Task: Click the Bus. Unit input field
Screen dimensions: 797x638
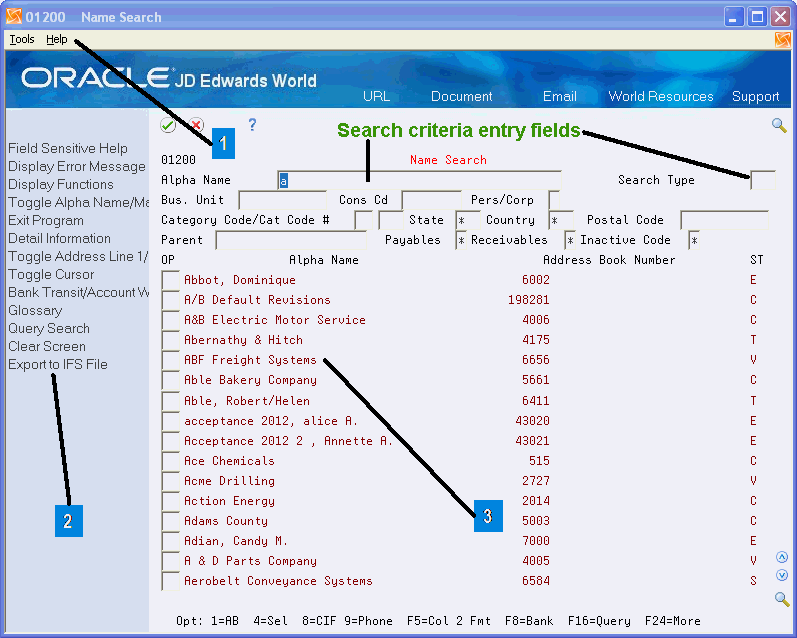Action: [283, 200]
